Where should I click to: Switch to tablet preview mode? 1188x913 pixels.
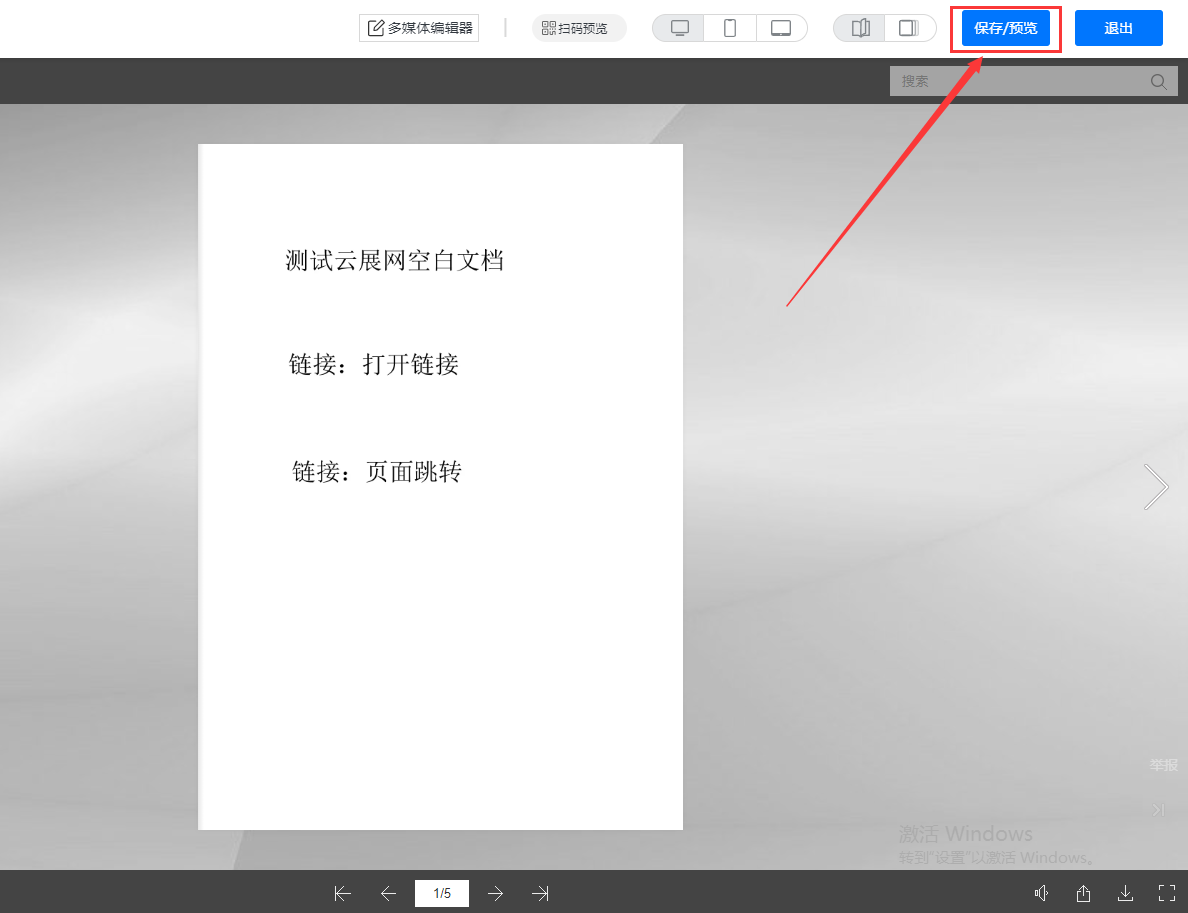(x=781, y=28)
